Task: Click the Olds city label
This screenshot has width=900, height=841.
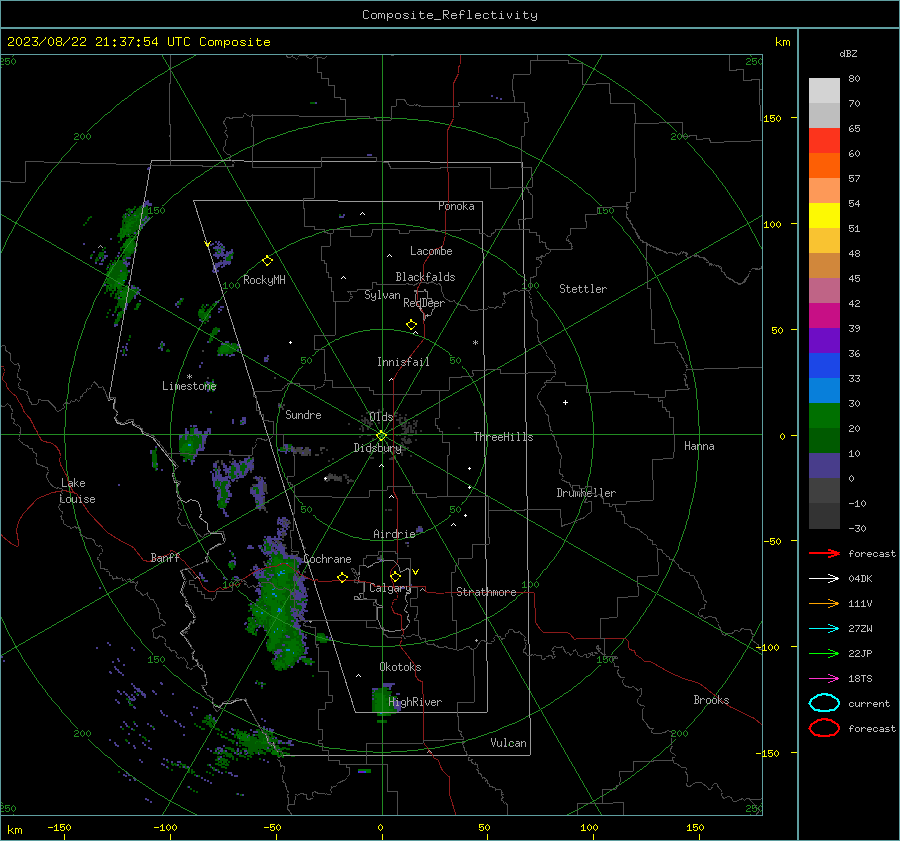Action: pos(381,416)
